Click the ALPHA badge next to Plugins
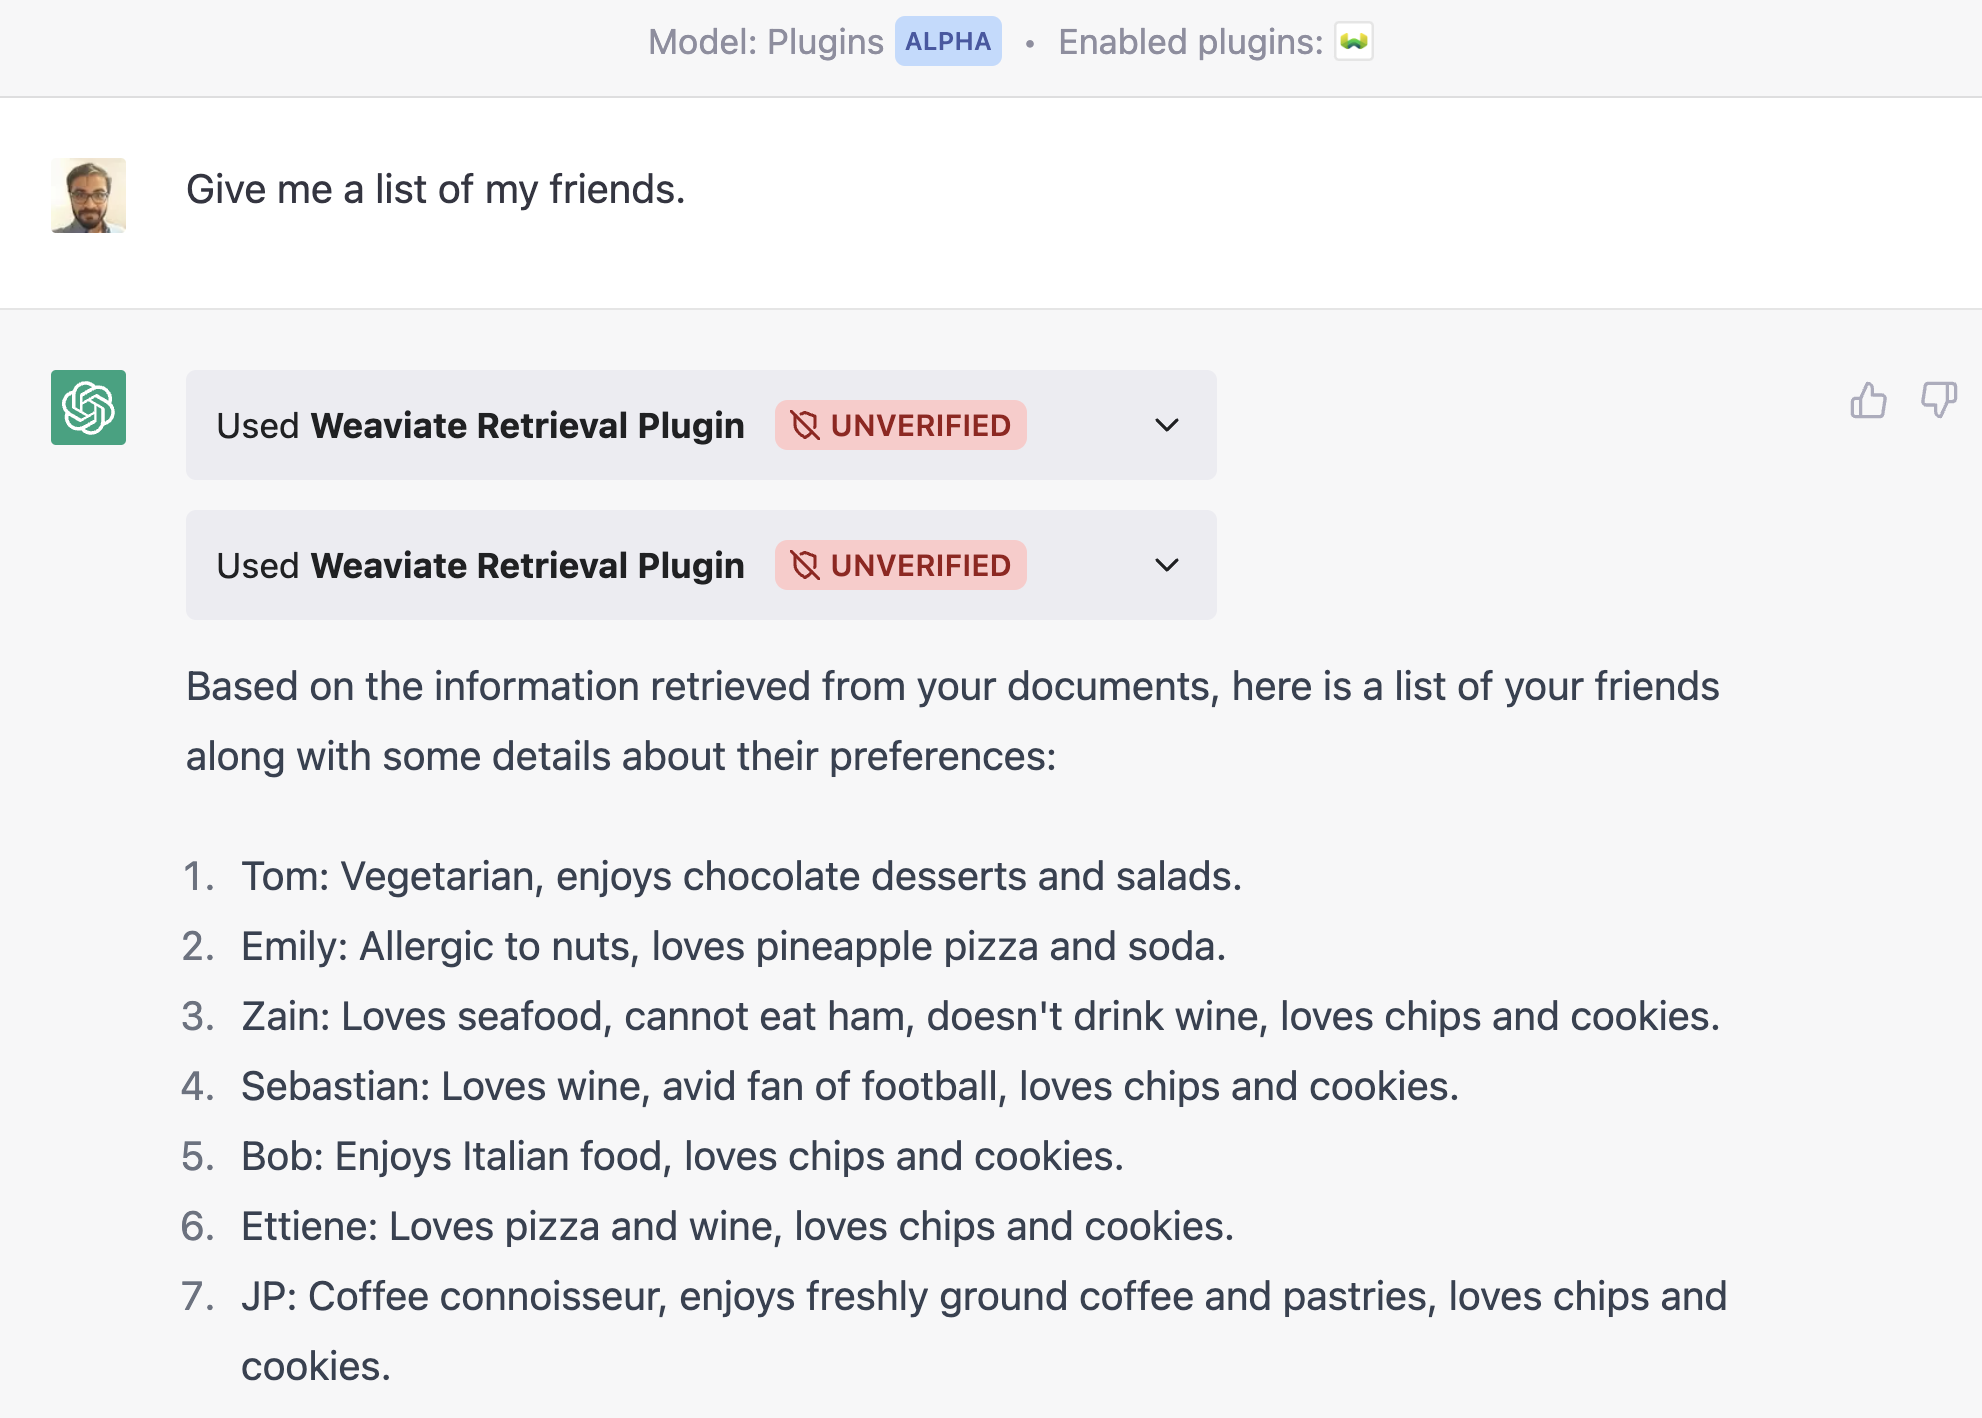1982x1418 pixels. (947, 42)
